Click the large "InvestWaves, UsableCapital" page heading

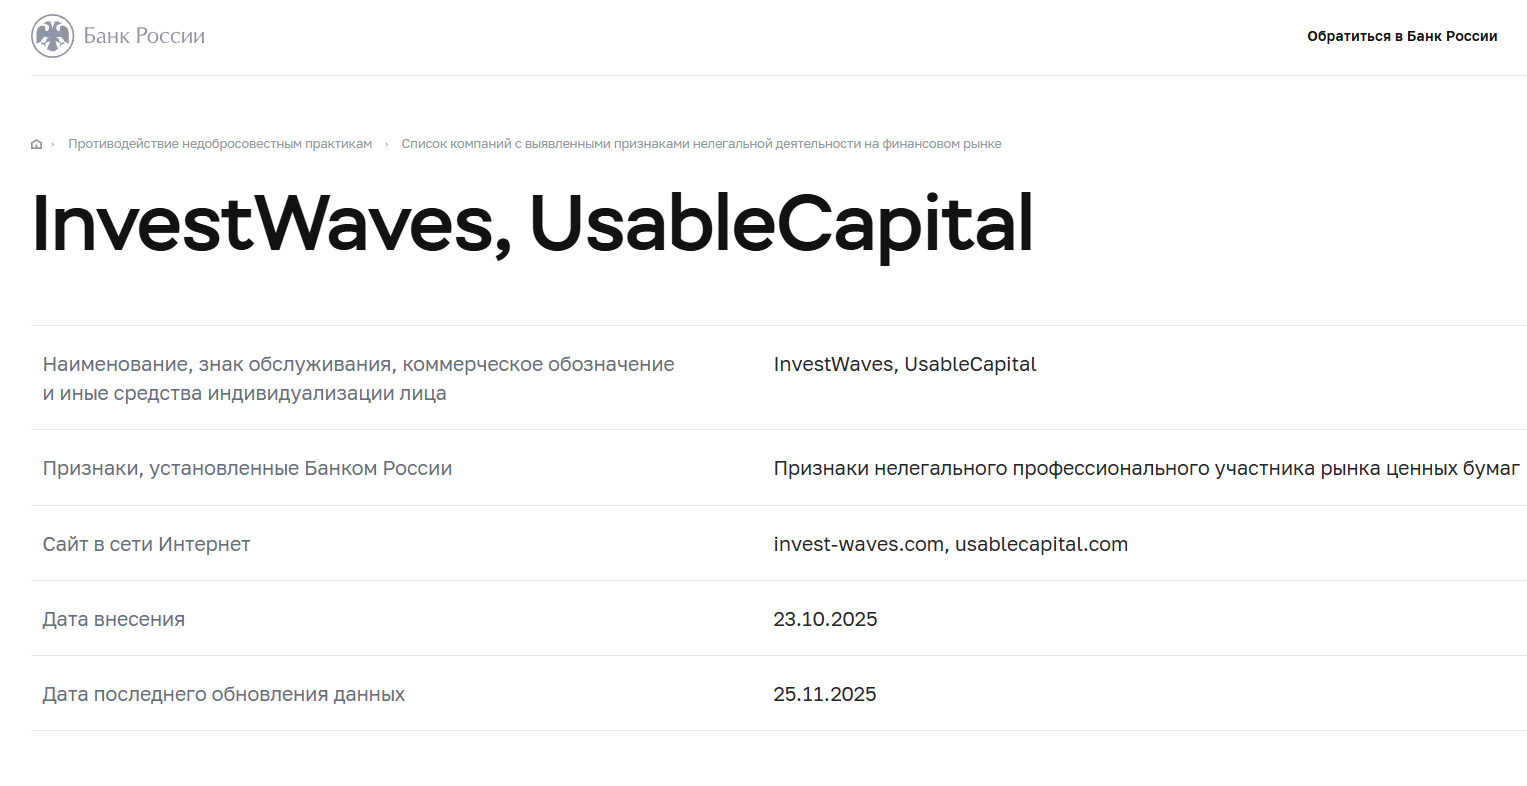click(x=532, y=223)
